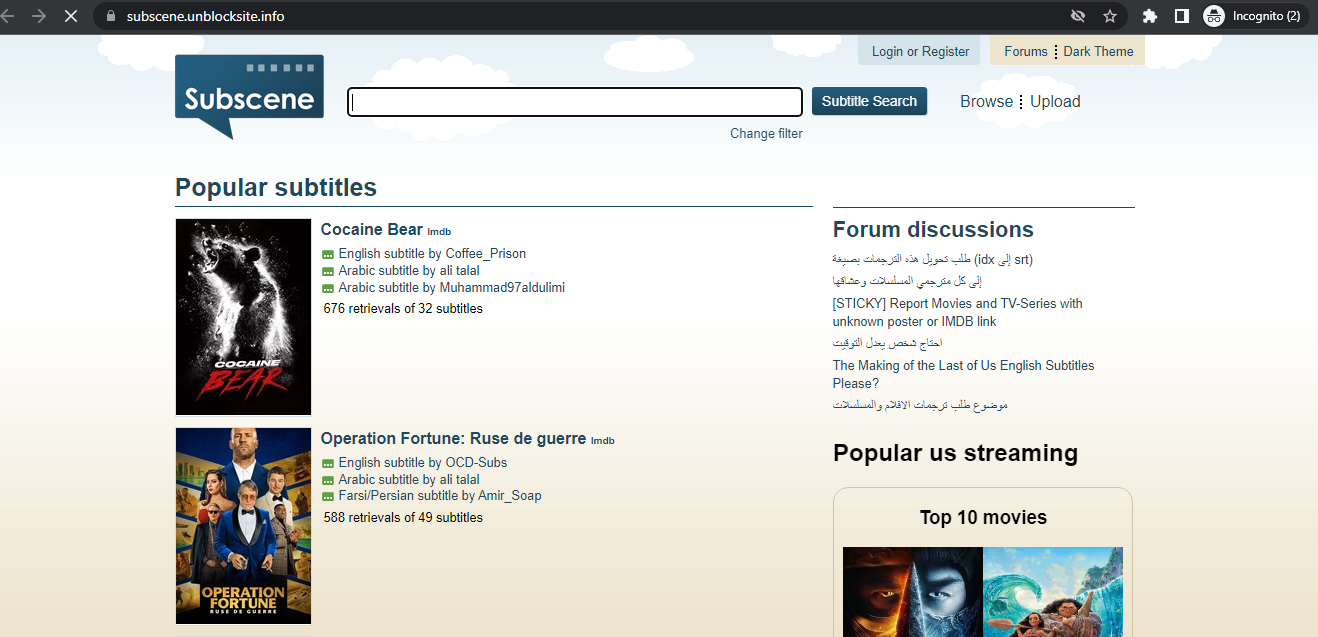This screenshot has width=1318, height=637.
Task: Open the Operation Fortune title link
Action: click(x=453, y=438)
